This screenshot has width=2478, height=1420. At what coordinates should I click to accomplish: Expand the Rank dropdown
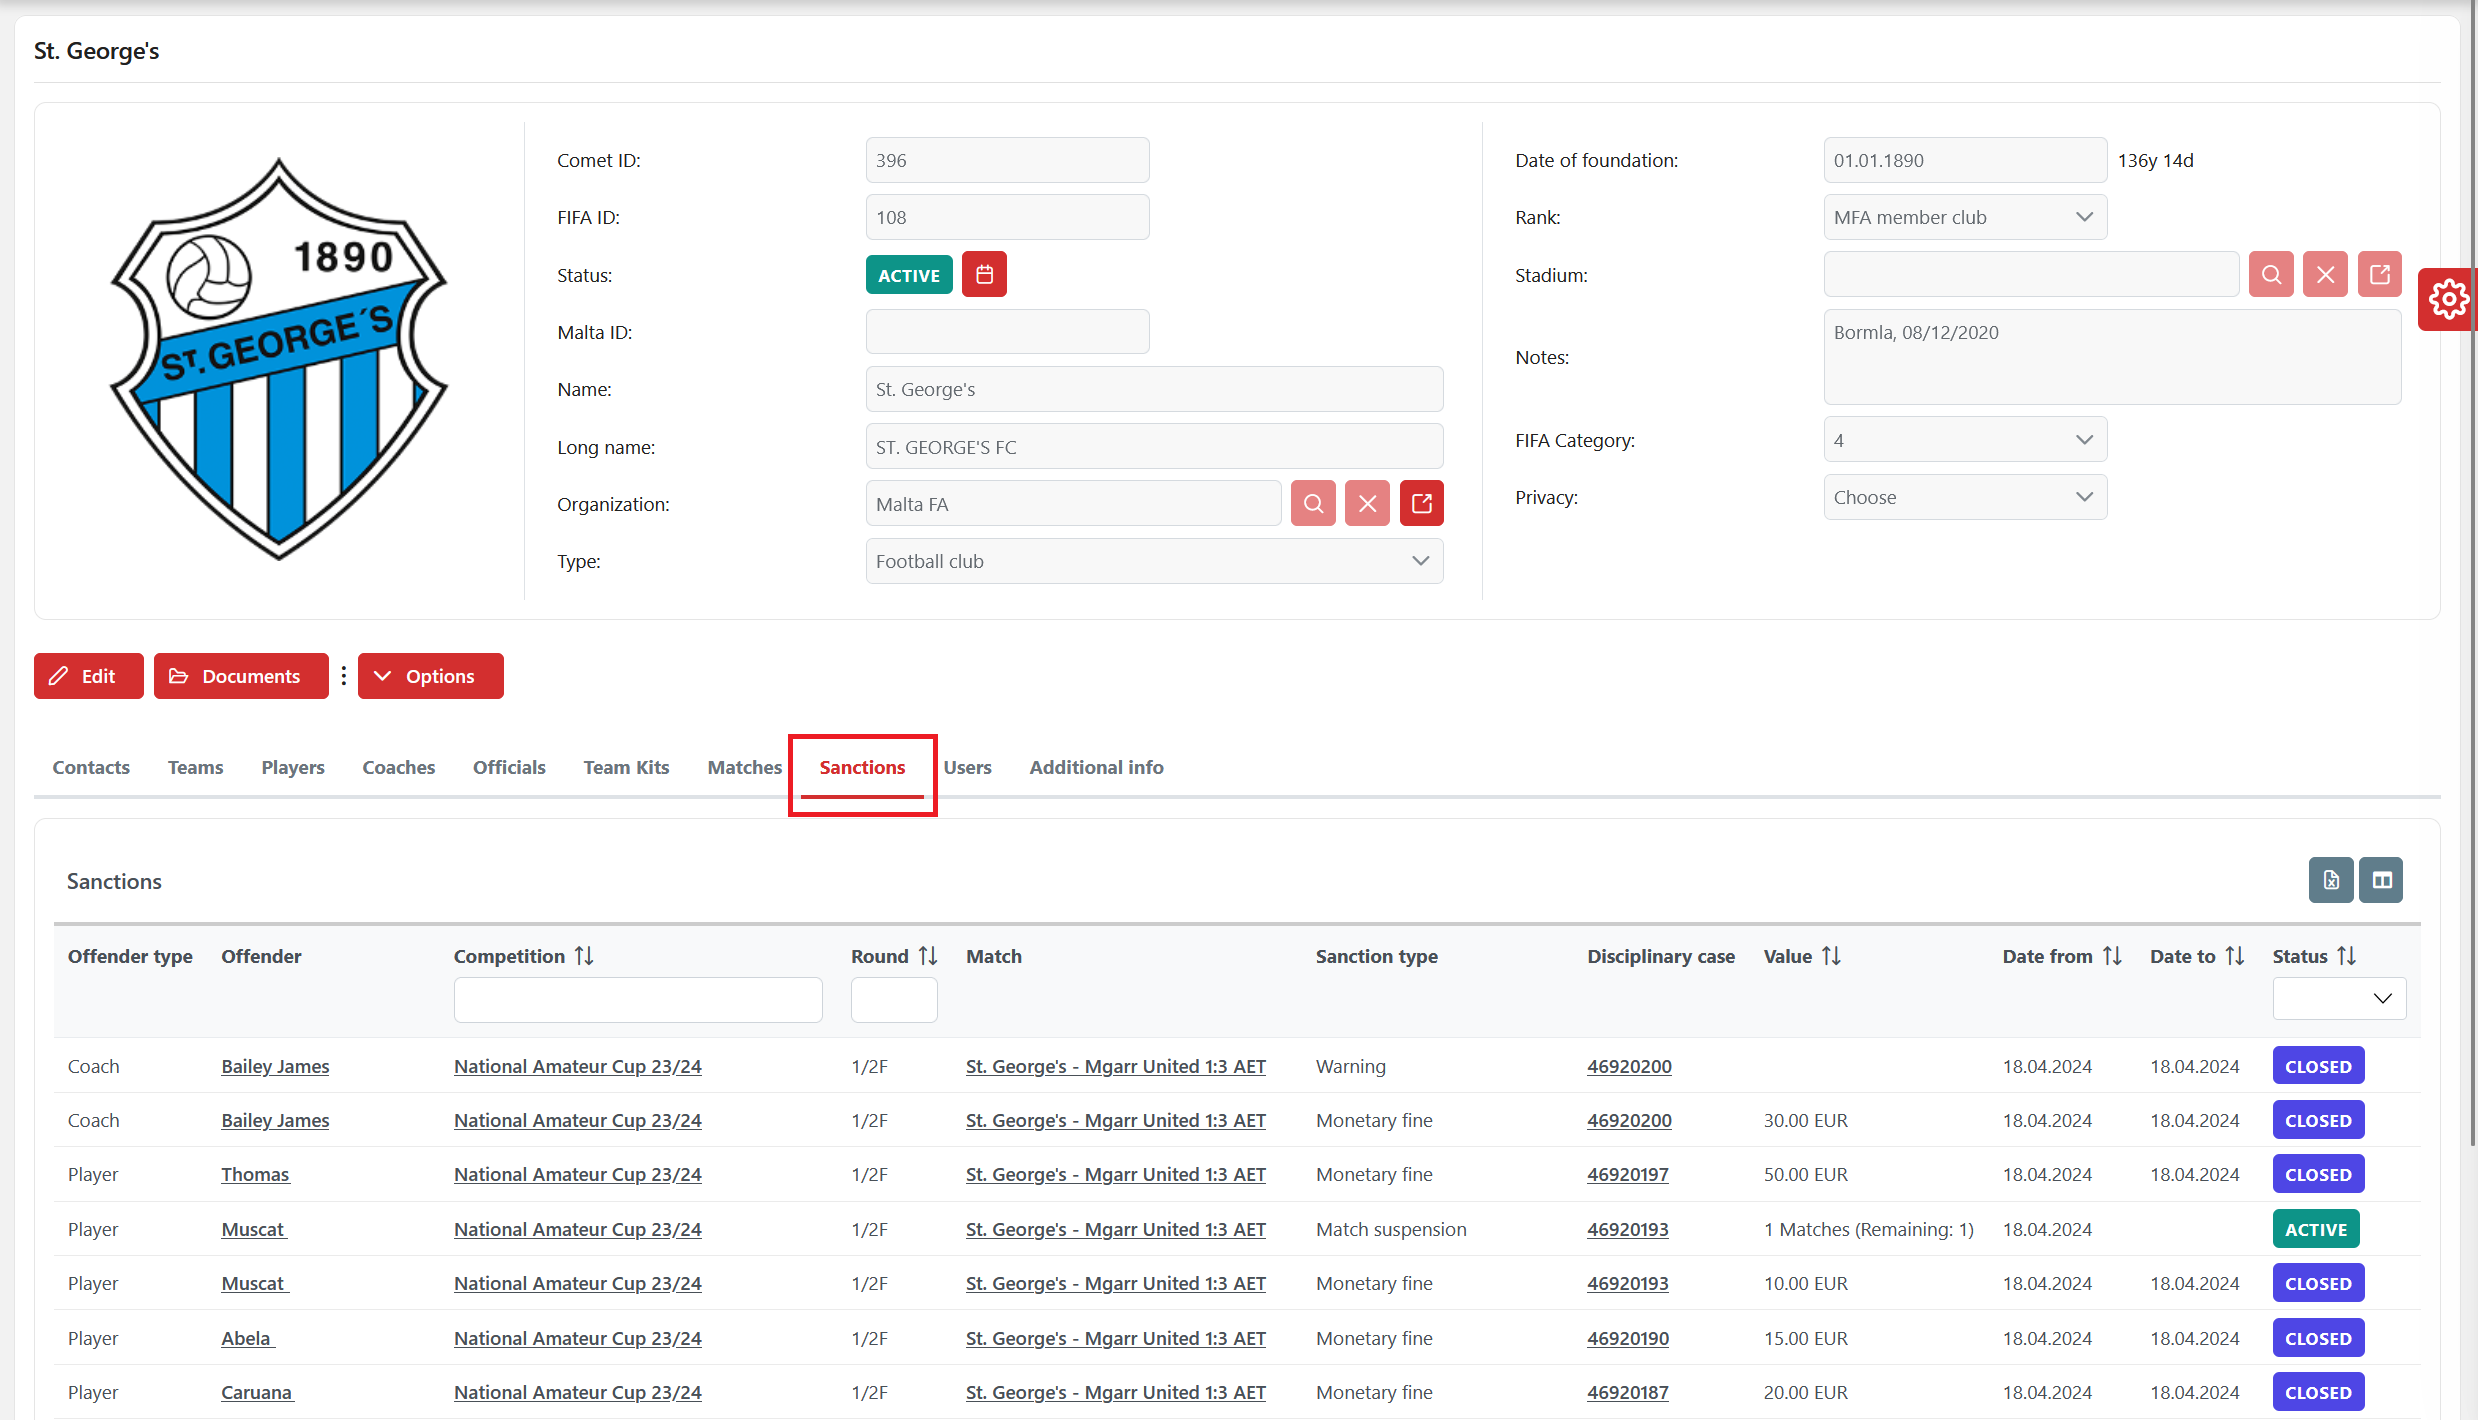[1964, 217]
